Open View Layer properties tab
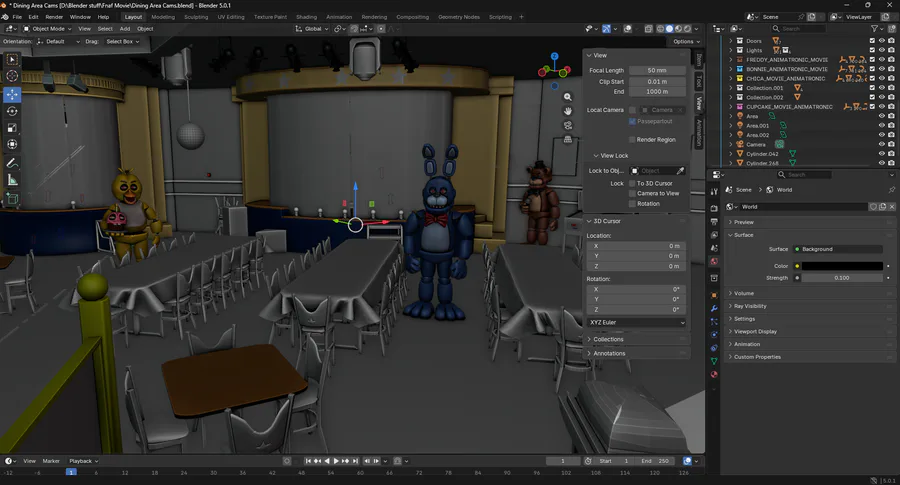Screen dimensions: 900x485 click(x=714, y=235)
